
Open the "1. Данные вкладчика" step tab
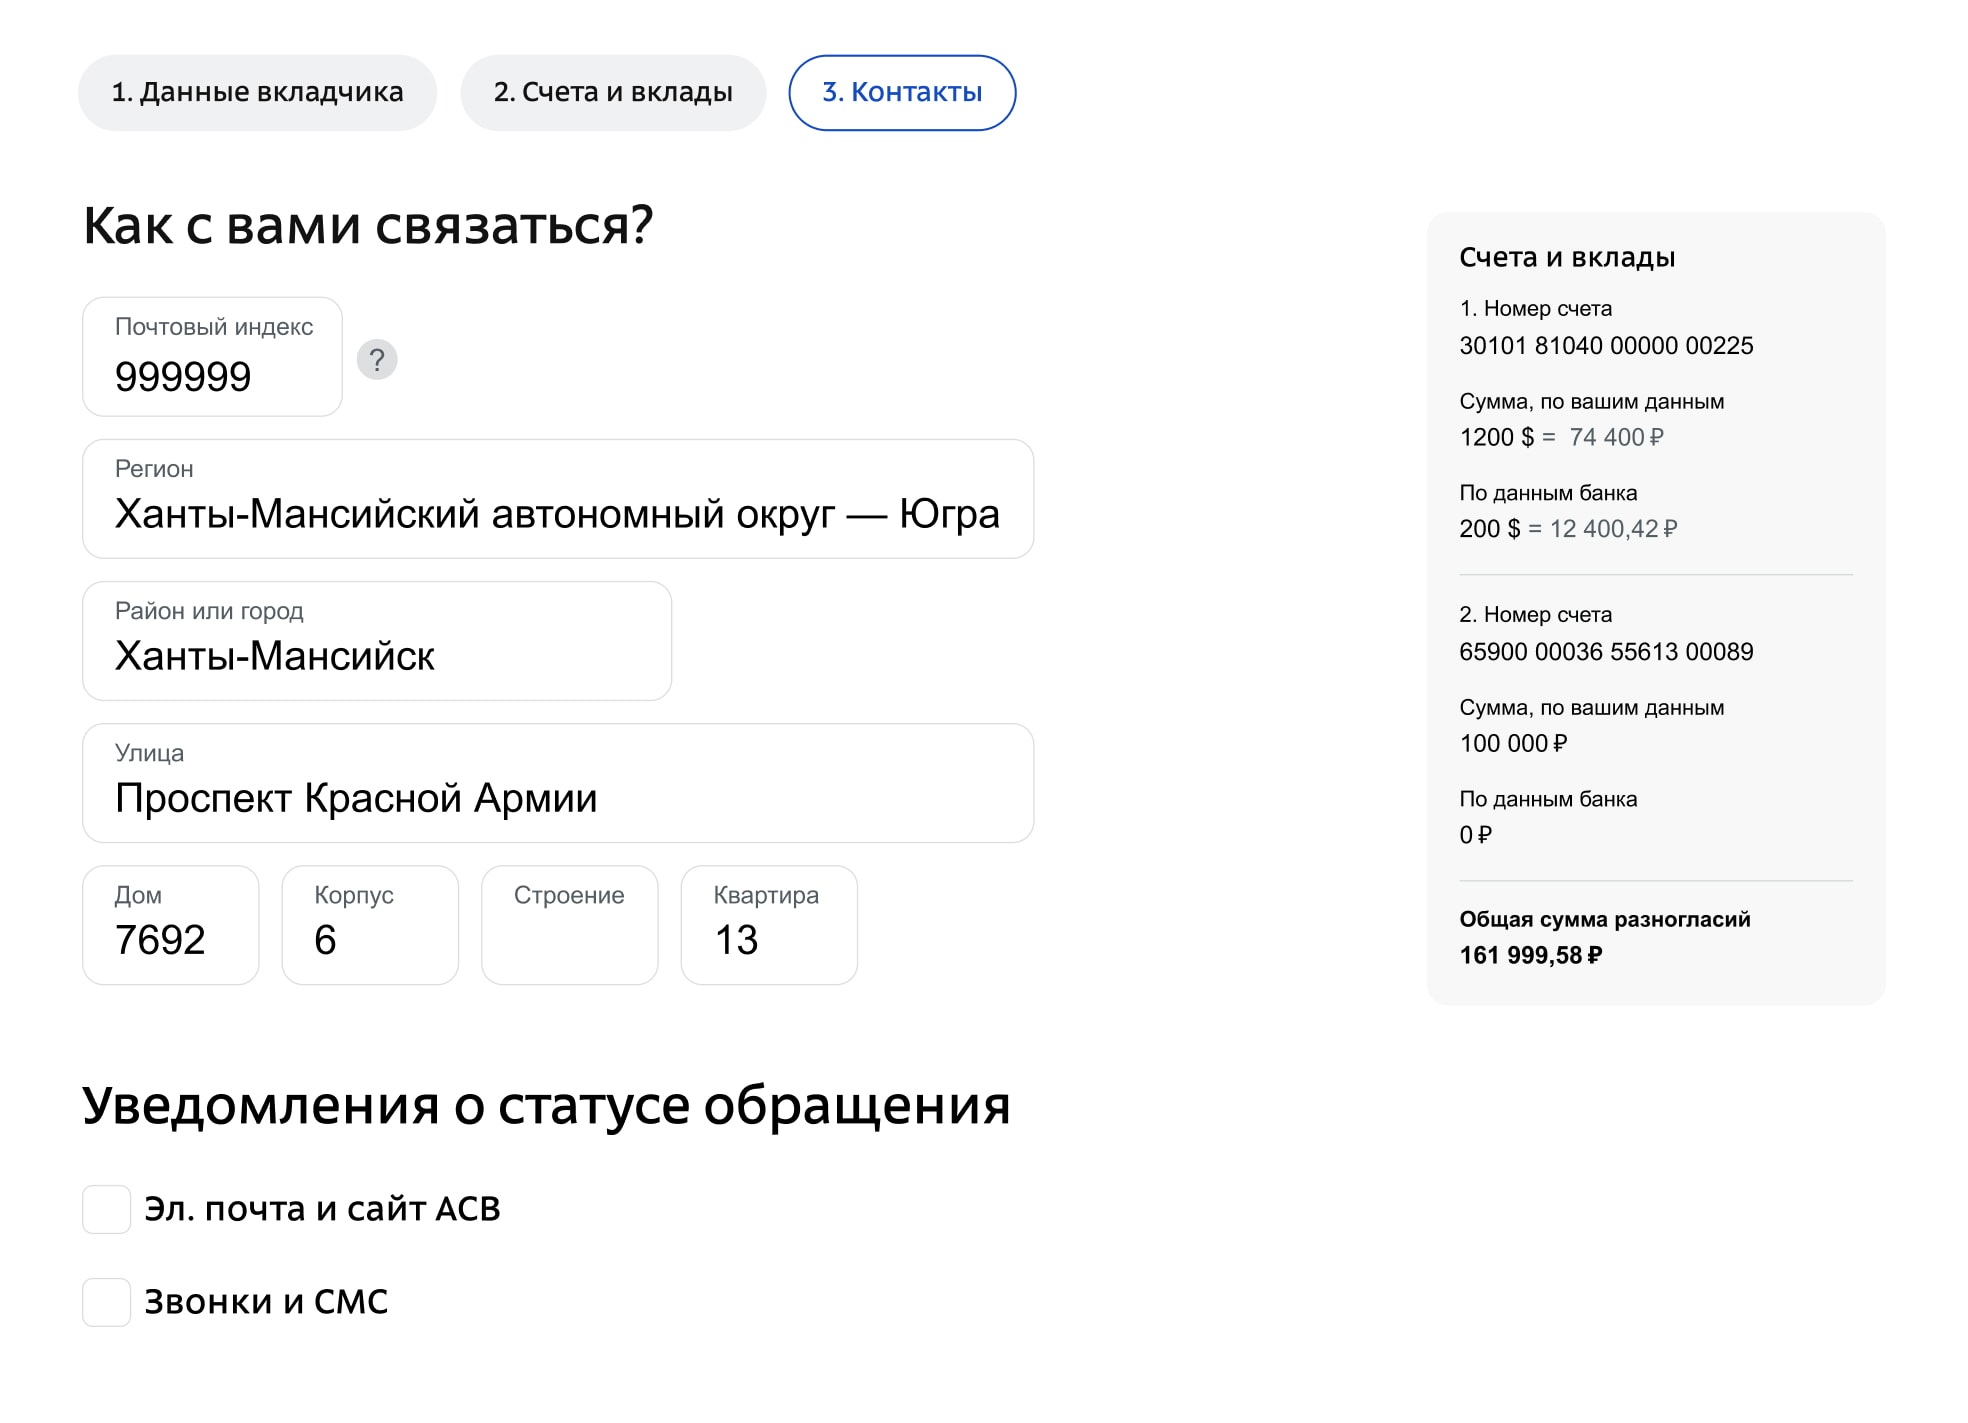click(x=257, y=93)
